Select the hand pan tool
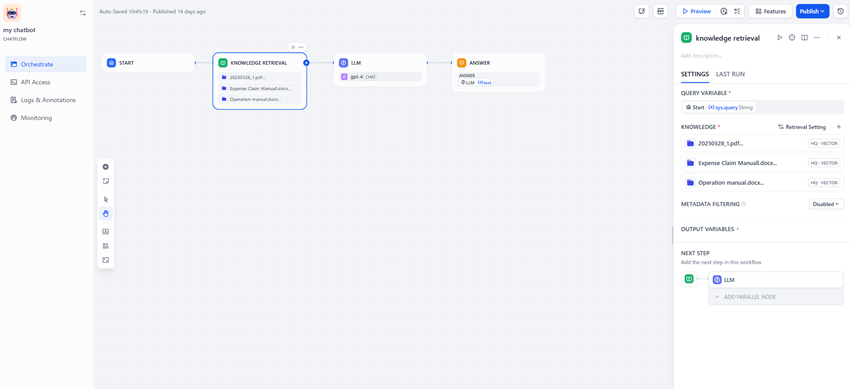The height and width of the screenshot is (389, 850). (x=106, y=213)
